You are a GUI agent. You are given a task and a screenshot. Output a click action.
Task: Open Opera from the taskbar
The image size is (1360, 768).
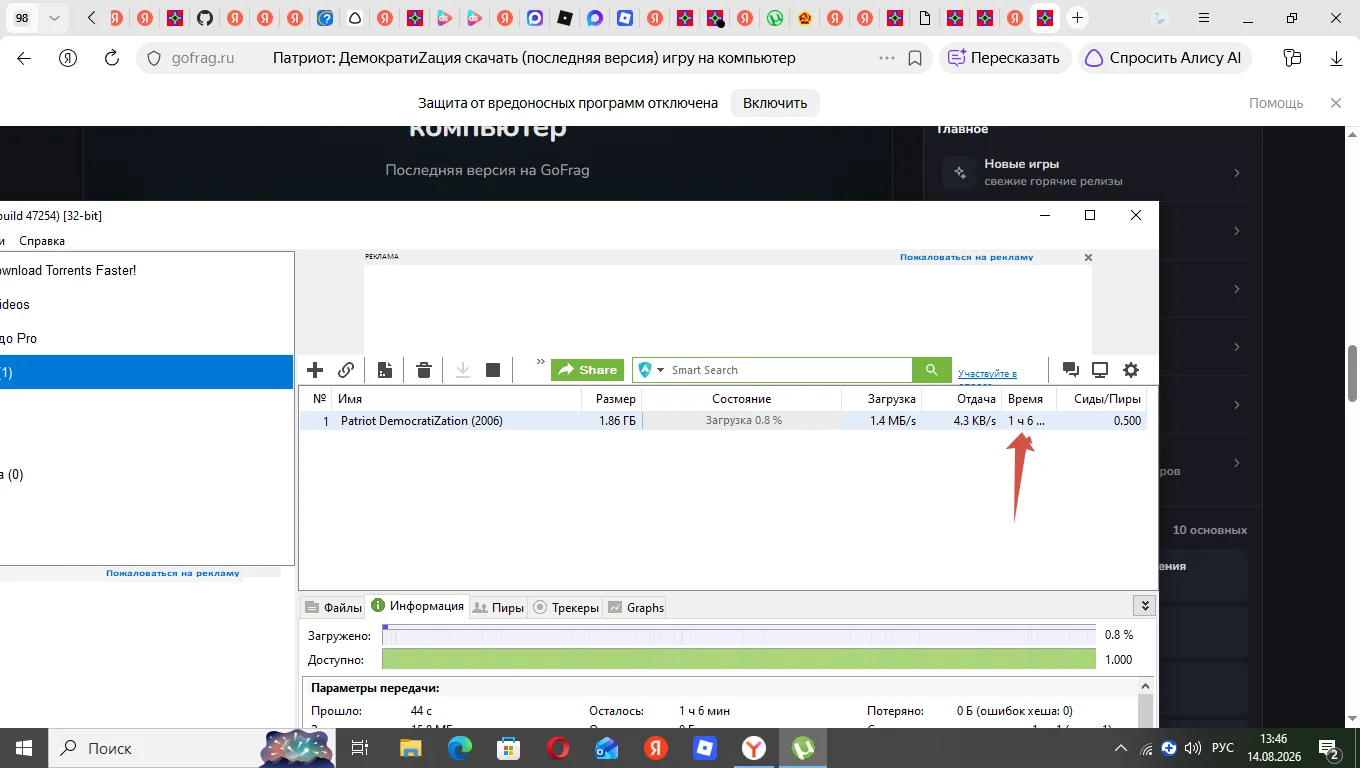(x=558, y=748)
